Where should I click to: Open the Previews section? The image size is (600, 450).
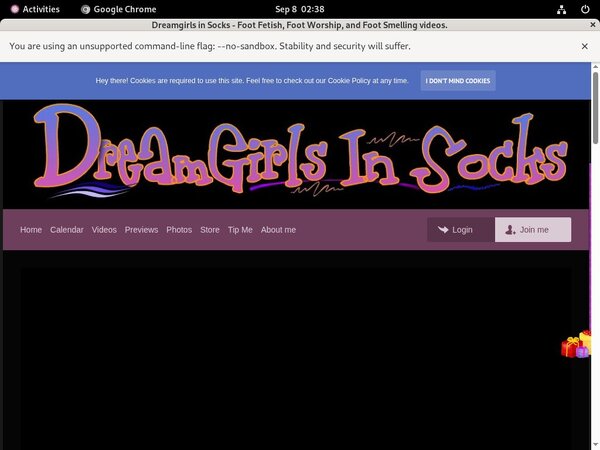point(141,230)
